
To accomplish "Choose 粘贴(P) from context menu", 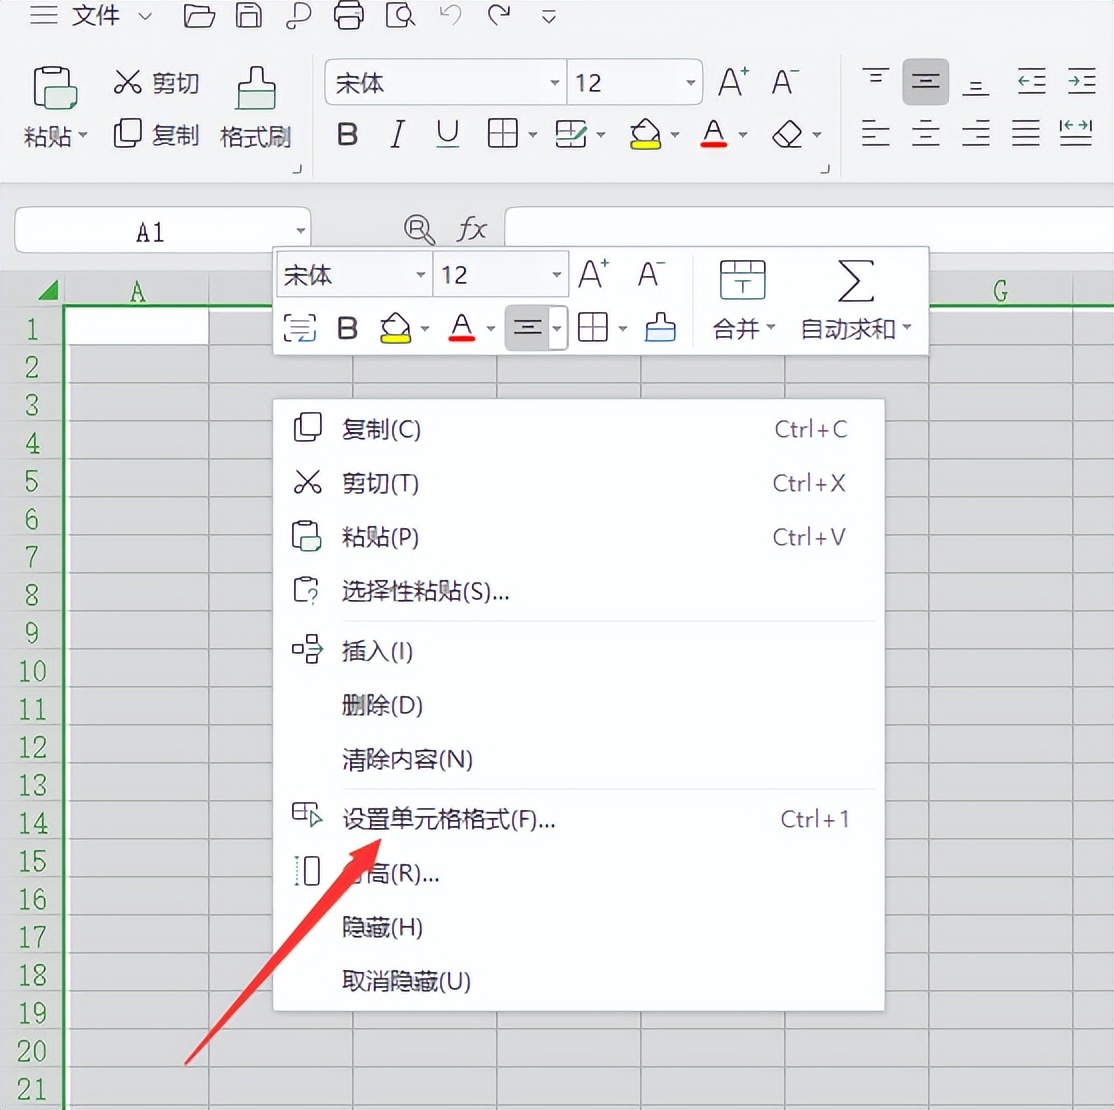I will pyautogui.click(x=578, y=537).
